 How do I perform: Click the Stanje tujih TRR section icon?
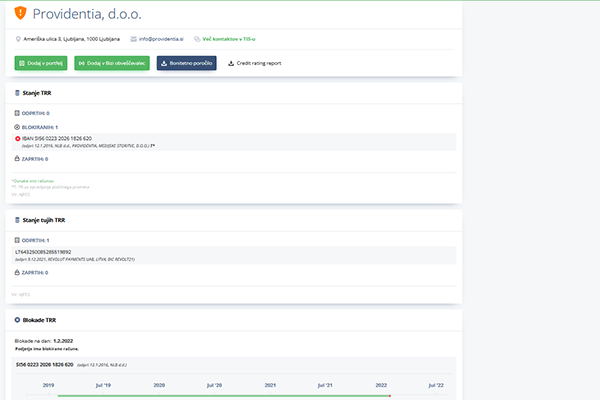[x=17, y=219]
